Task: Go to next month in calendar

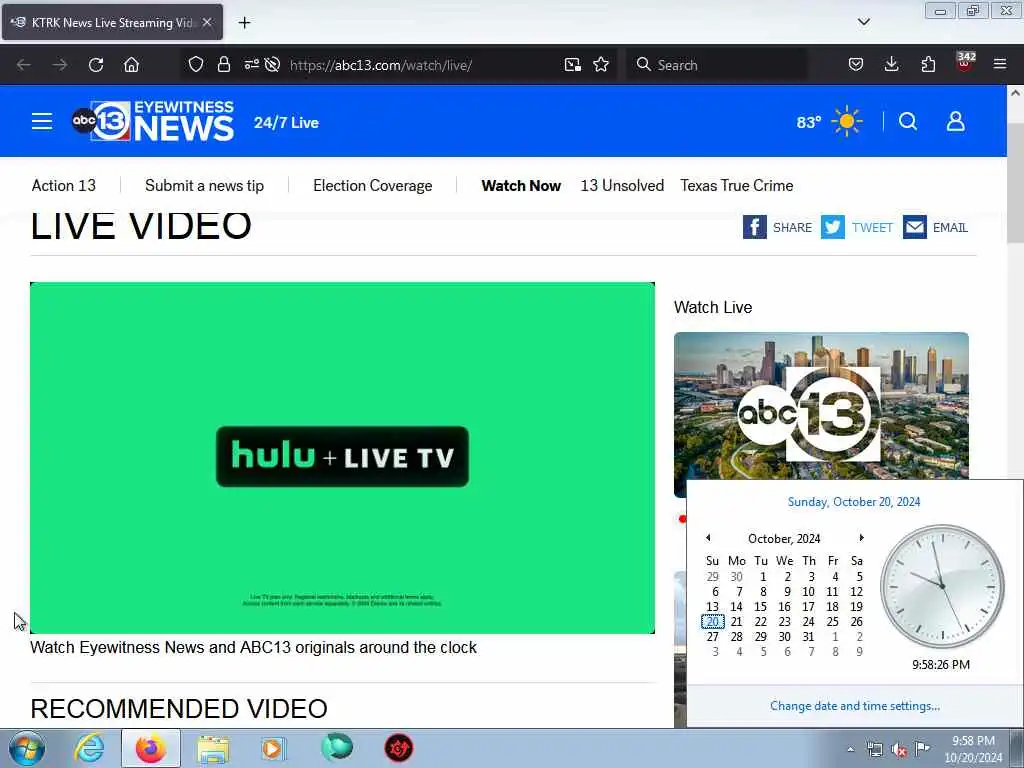Action: click(x=861, y=537)
